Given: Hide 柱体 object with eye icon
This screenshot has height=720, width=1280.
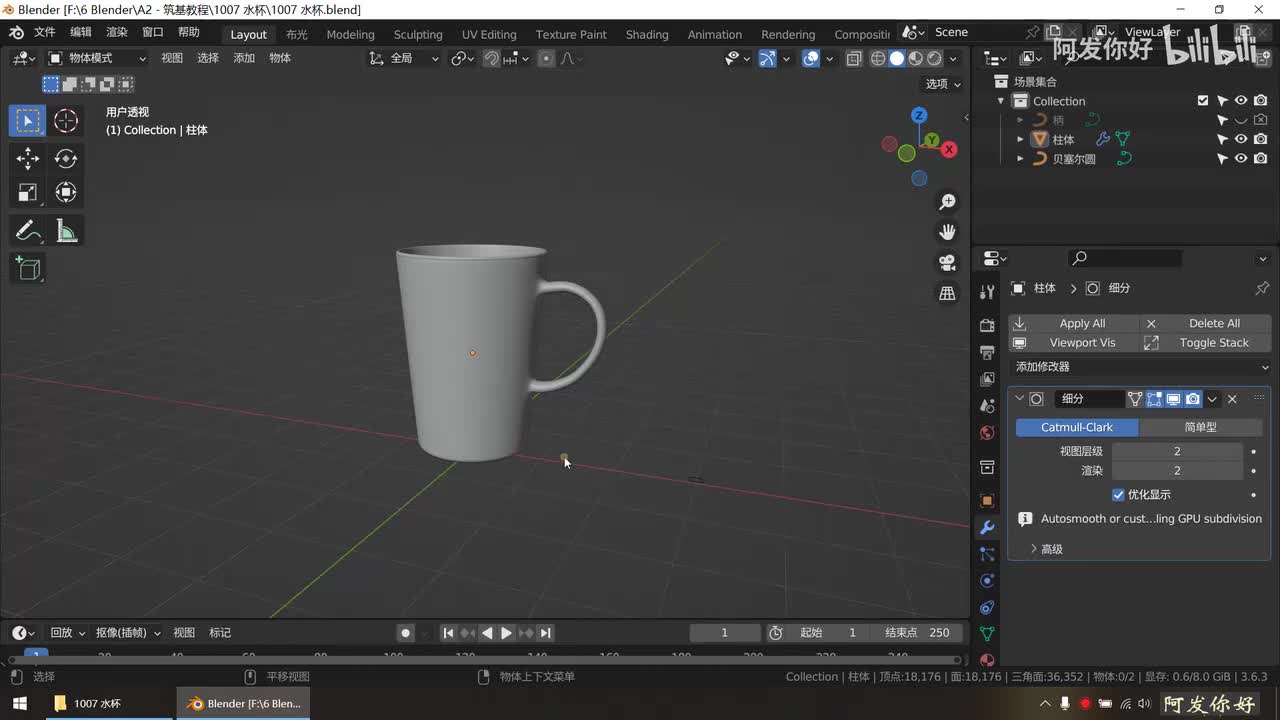Looking at the screenshot, I should pos(1241,139).
